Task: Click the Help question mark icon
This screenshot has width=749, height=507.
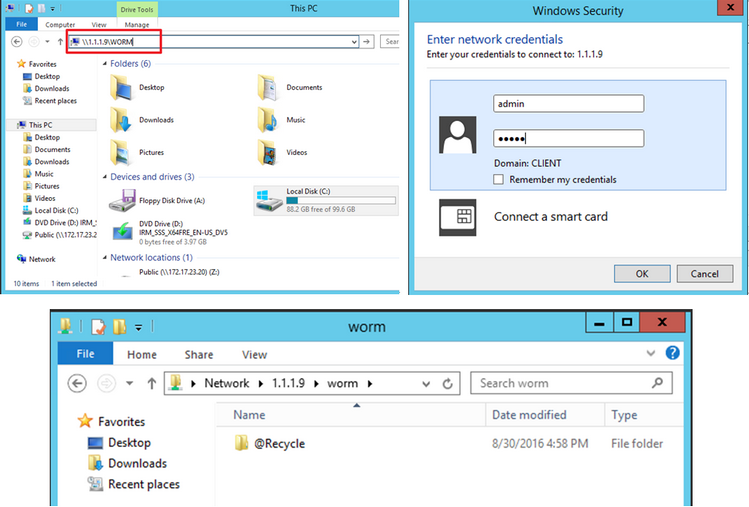Action: [x=673, y=353]
